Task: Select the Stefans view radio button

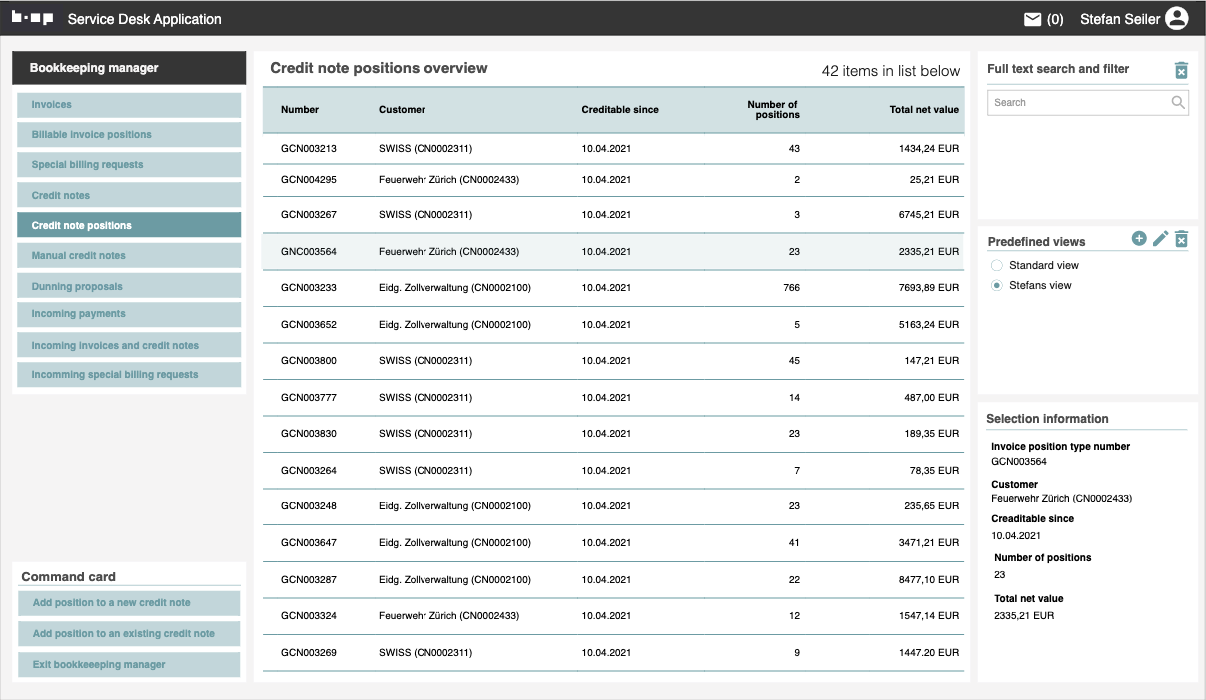Action: [x=996, y=286]
